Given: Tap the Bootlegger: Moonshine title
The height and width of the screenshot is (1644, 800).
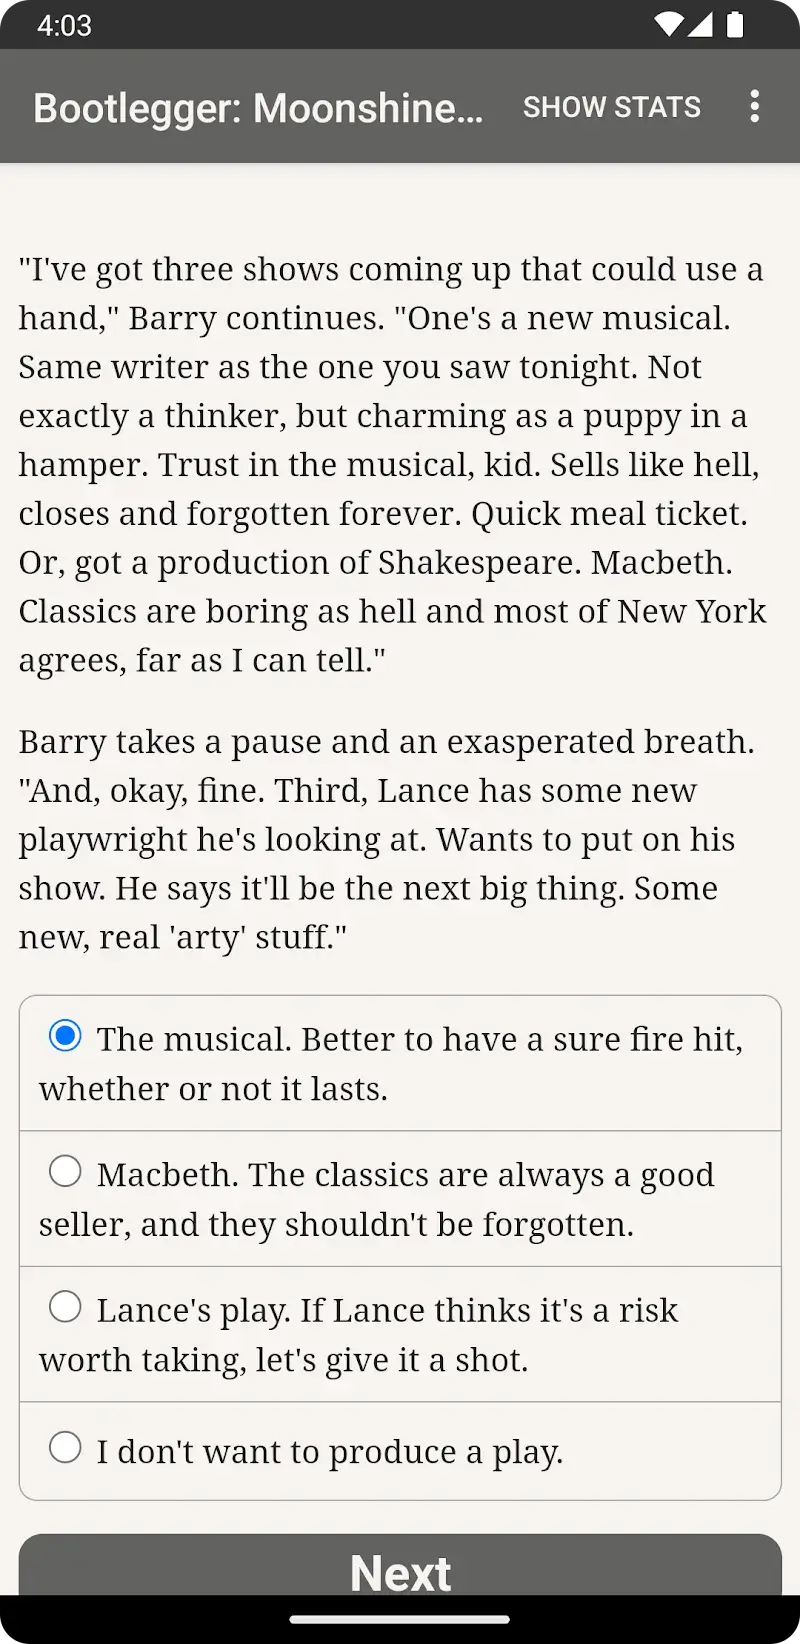Looking at the screenshot, I should coord(257,108).
